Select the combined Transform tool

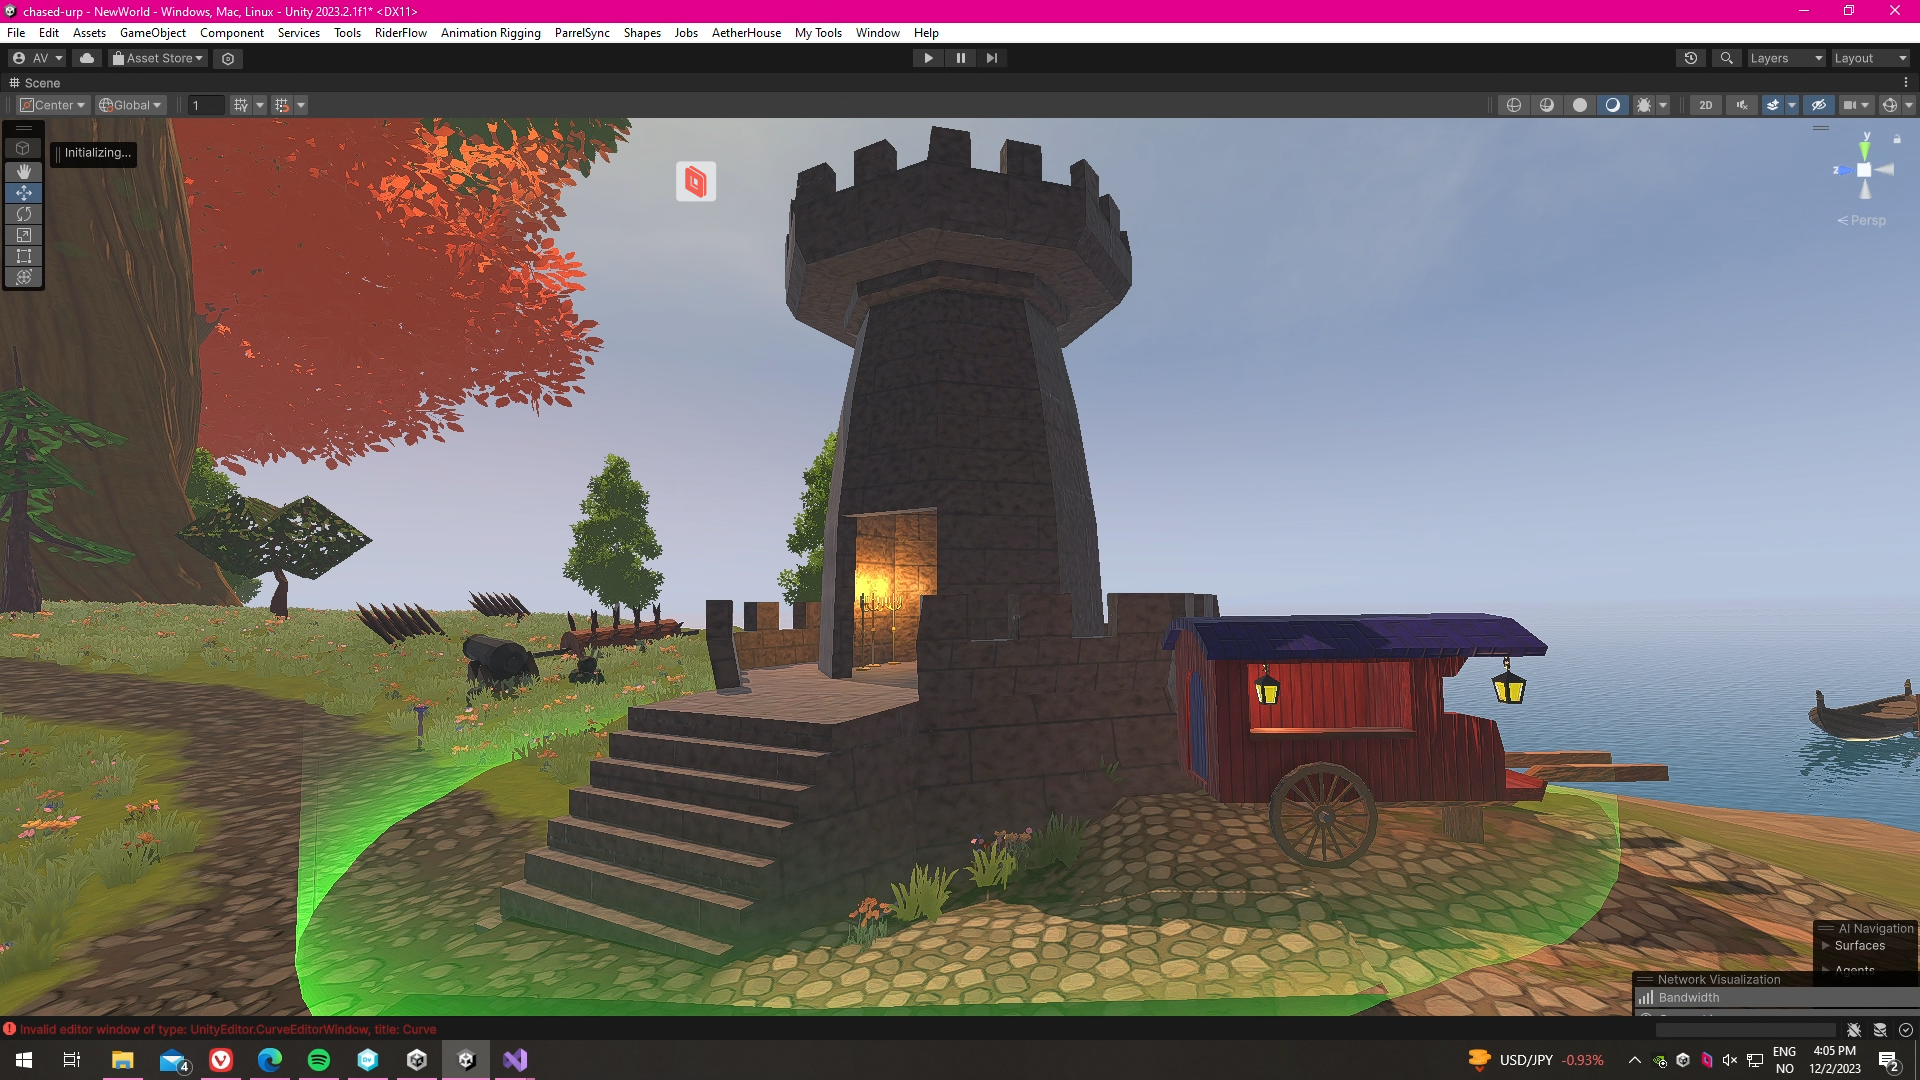pyautogui.click(x=24, y=277)
